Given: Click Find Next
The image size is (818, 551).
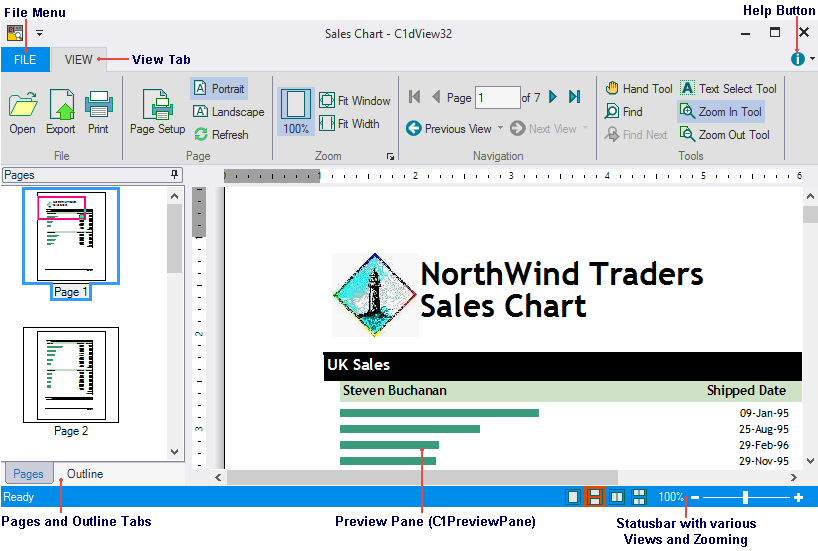Looking at the screenshot, I should 635,135.
